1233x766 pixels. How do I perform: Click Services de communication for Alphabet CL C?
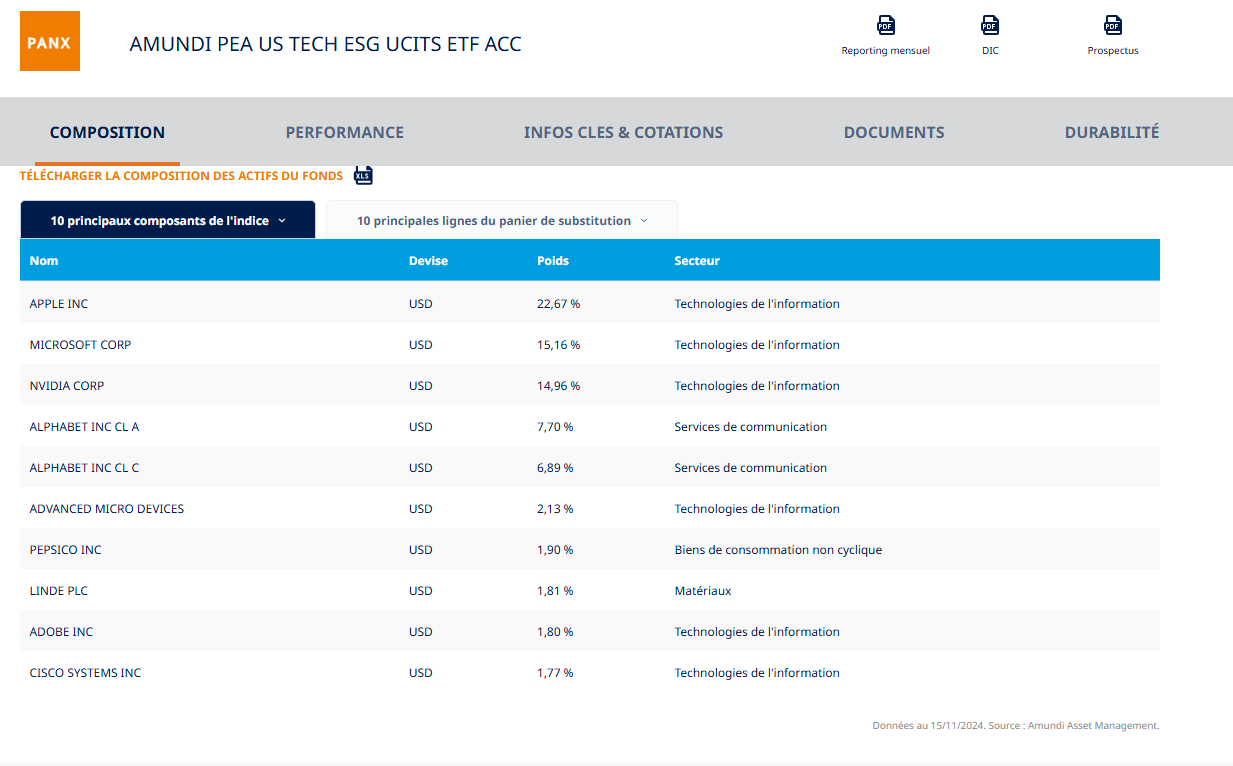click(751, 468)
